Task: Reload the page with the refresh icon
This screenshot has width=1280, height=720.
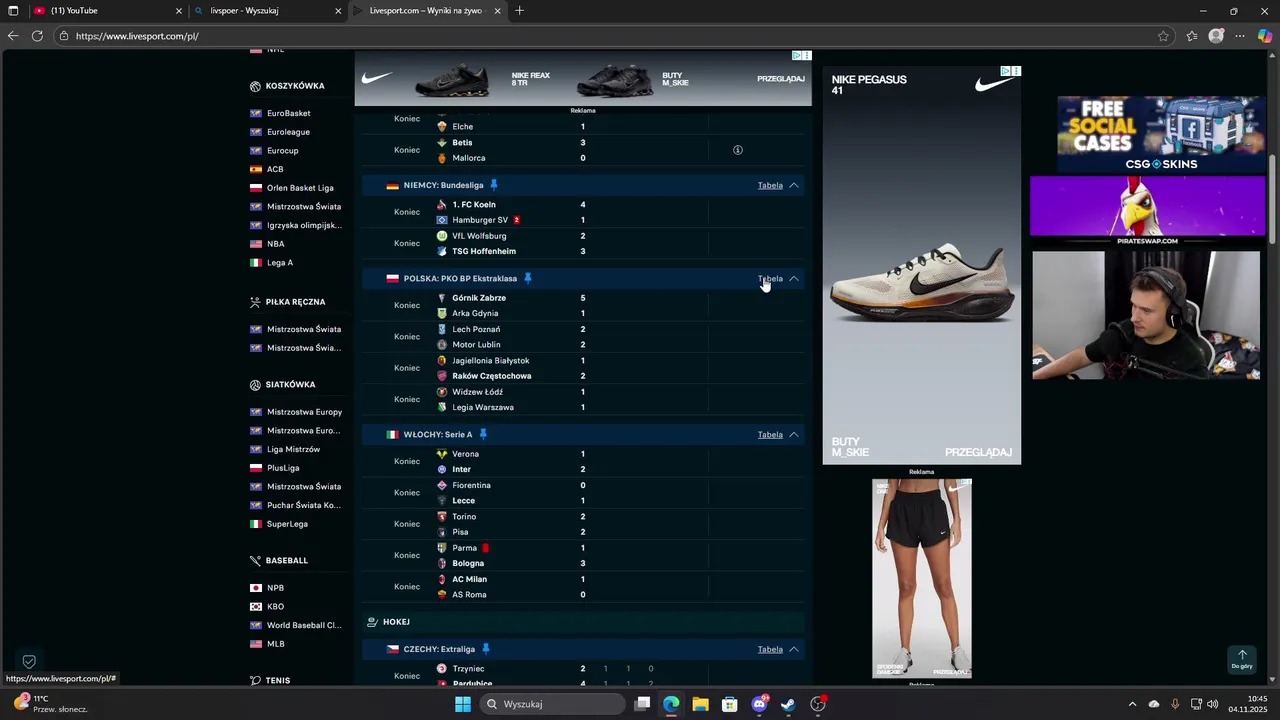Action: 37,35
